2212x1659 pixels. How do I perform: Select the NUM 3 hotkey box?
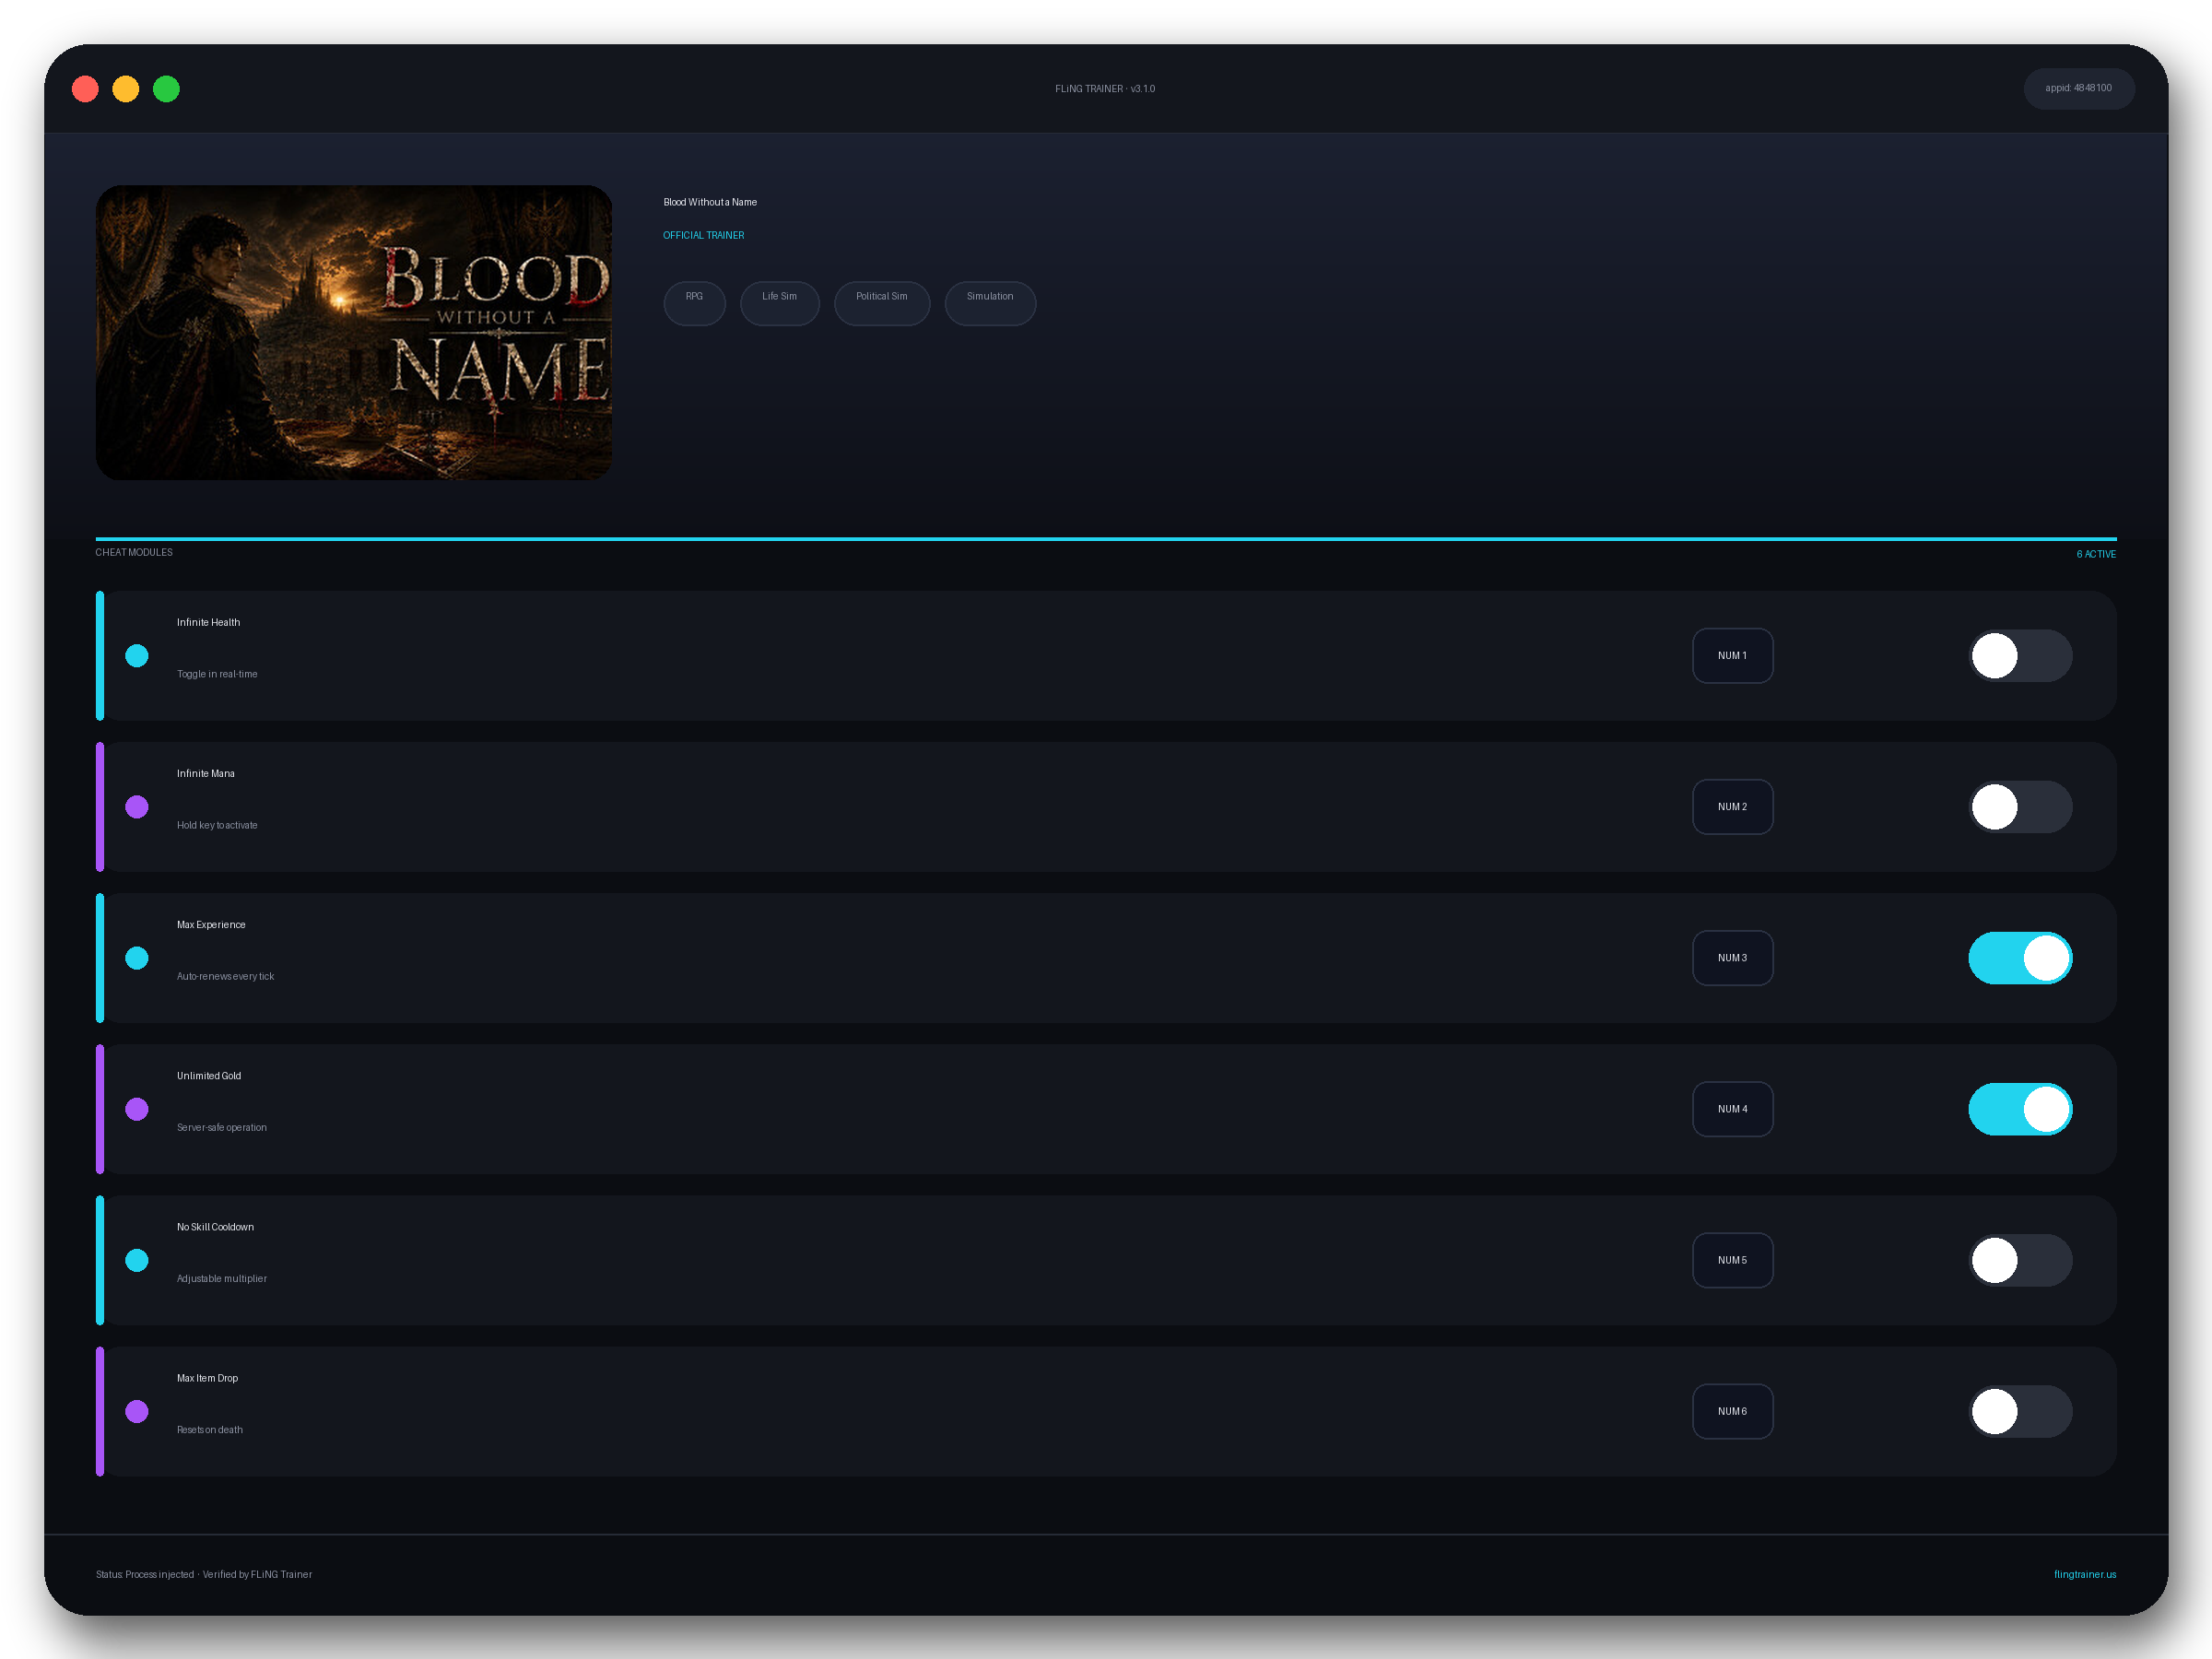(x=1732, y=958)
